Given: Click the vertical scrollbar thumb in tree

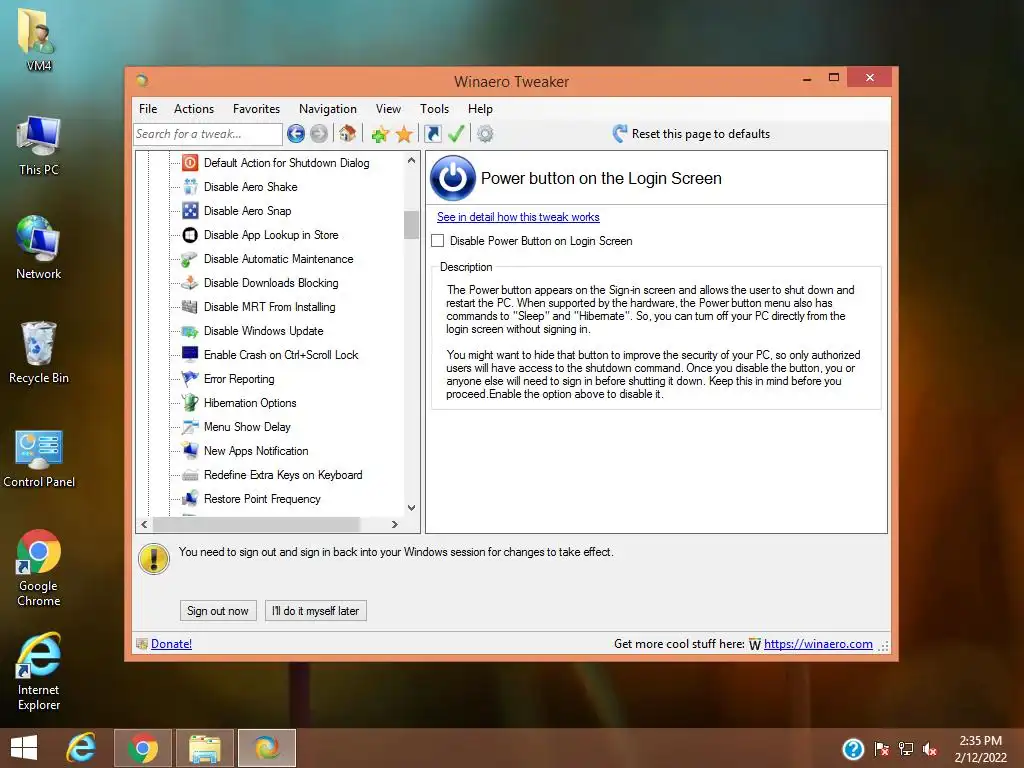Looking at the screenshot, I should pyautogui.click(x=411, y=225).
